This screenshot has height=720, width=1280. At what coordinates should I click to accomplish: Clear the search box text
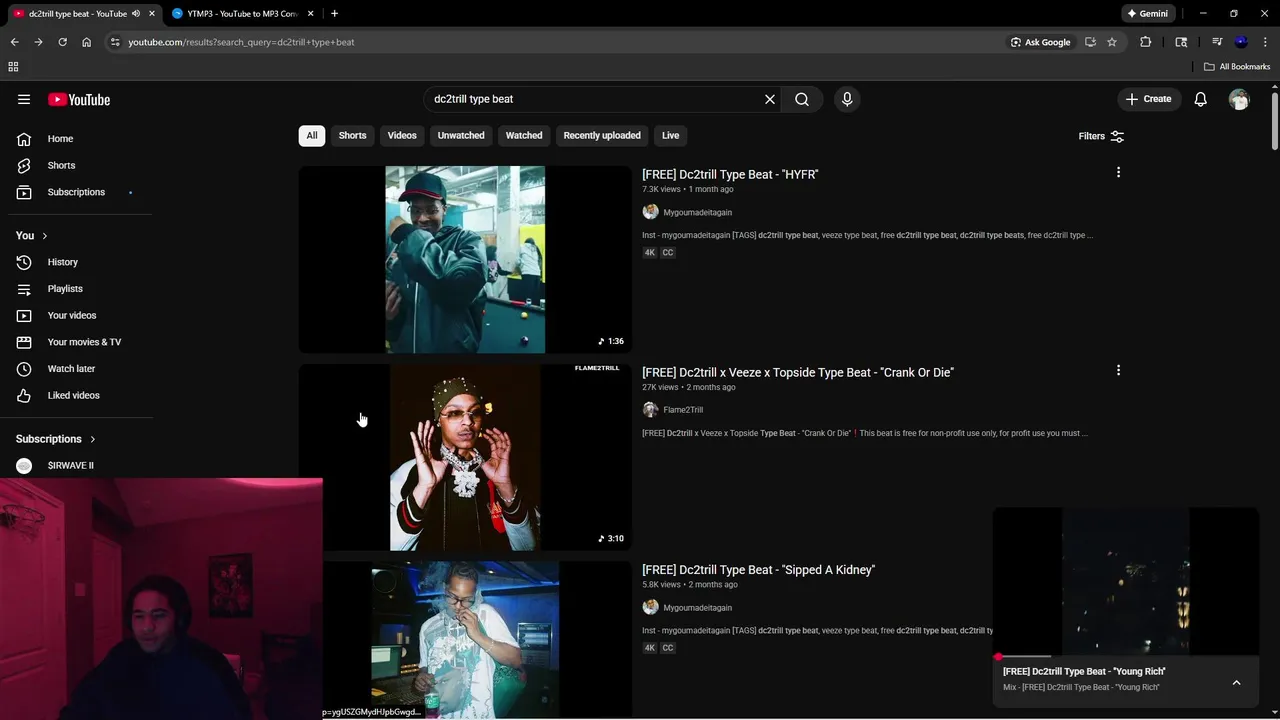770,99
